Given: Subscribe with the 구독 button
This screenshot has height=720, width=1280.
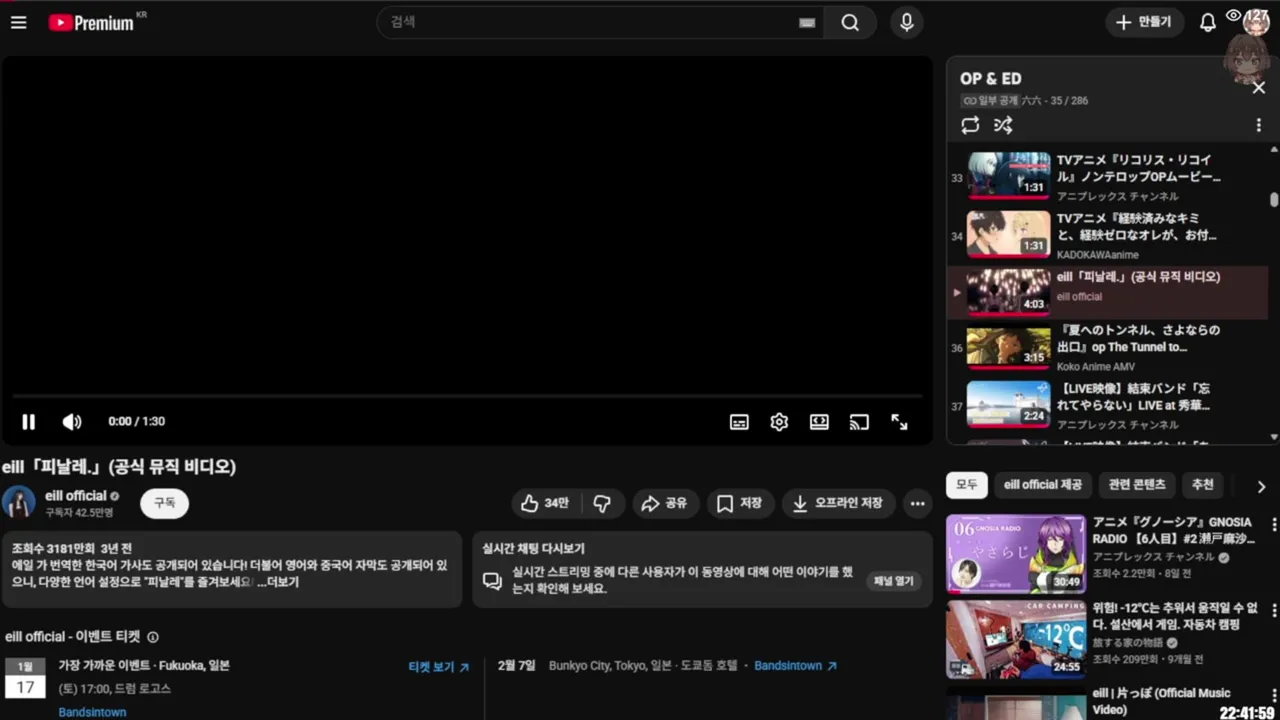Looking at the screenshot, I should click(164, 503).
